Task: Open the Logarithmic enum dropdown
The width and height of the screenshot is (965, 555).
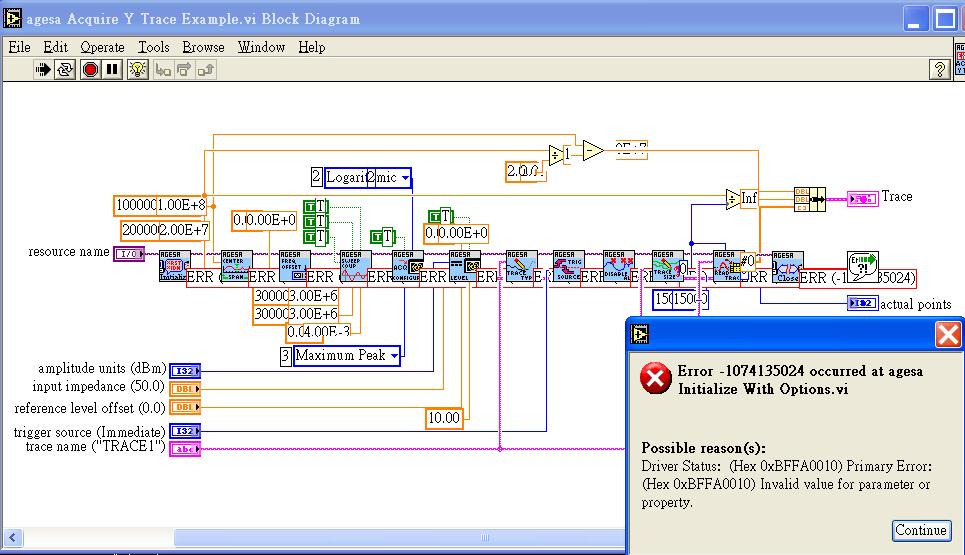Action: [x=405, y=177]
